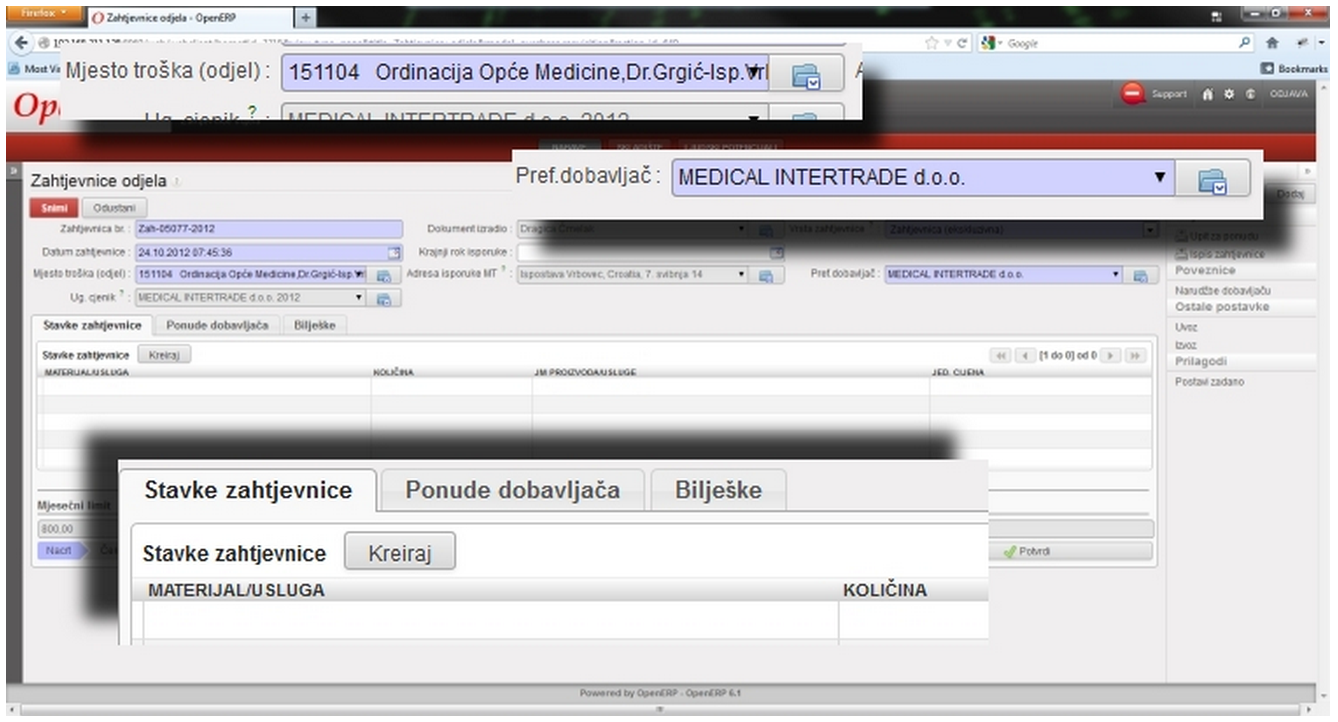Open the Bookmarks toolbar button
The image size is (1338, 722).
1295,68
